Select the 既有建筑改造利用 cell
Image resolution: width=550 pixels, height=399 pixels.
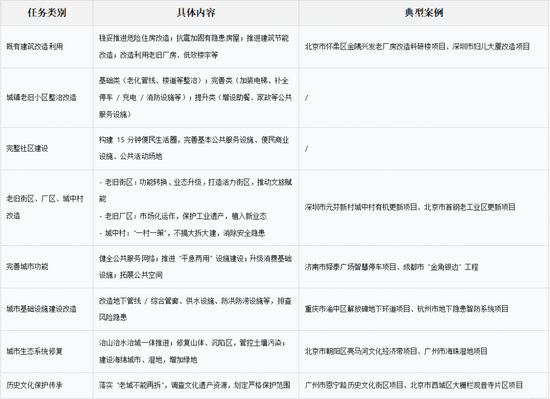(47, 47)
